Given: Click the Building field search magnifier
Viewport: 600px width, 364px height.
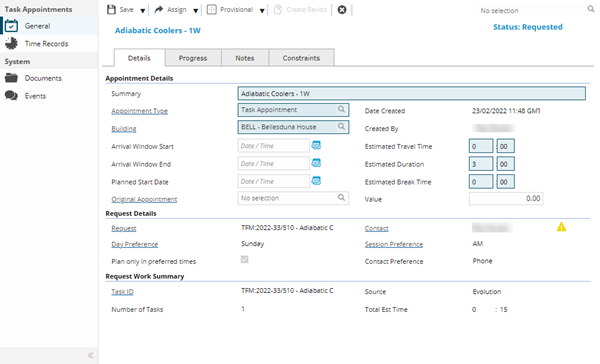Looking at the screenshot, I should pos(341,126).
